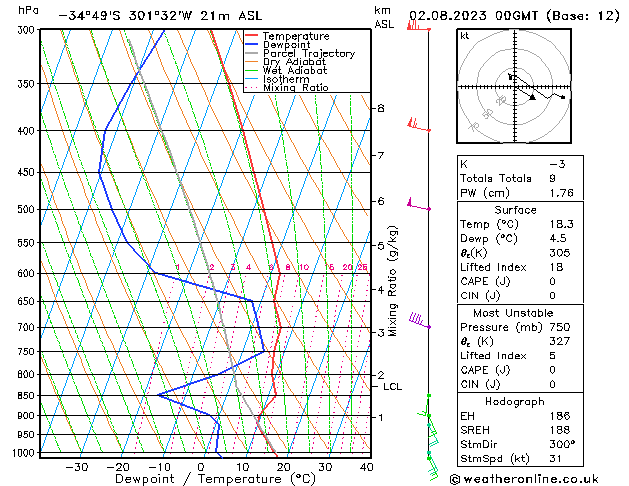
Task: Click the gray Parcel Trajectory legend line
Action: [x=251, y=53]
